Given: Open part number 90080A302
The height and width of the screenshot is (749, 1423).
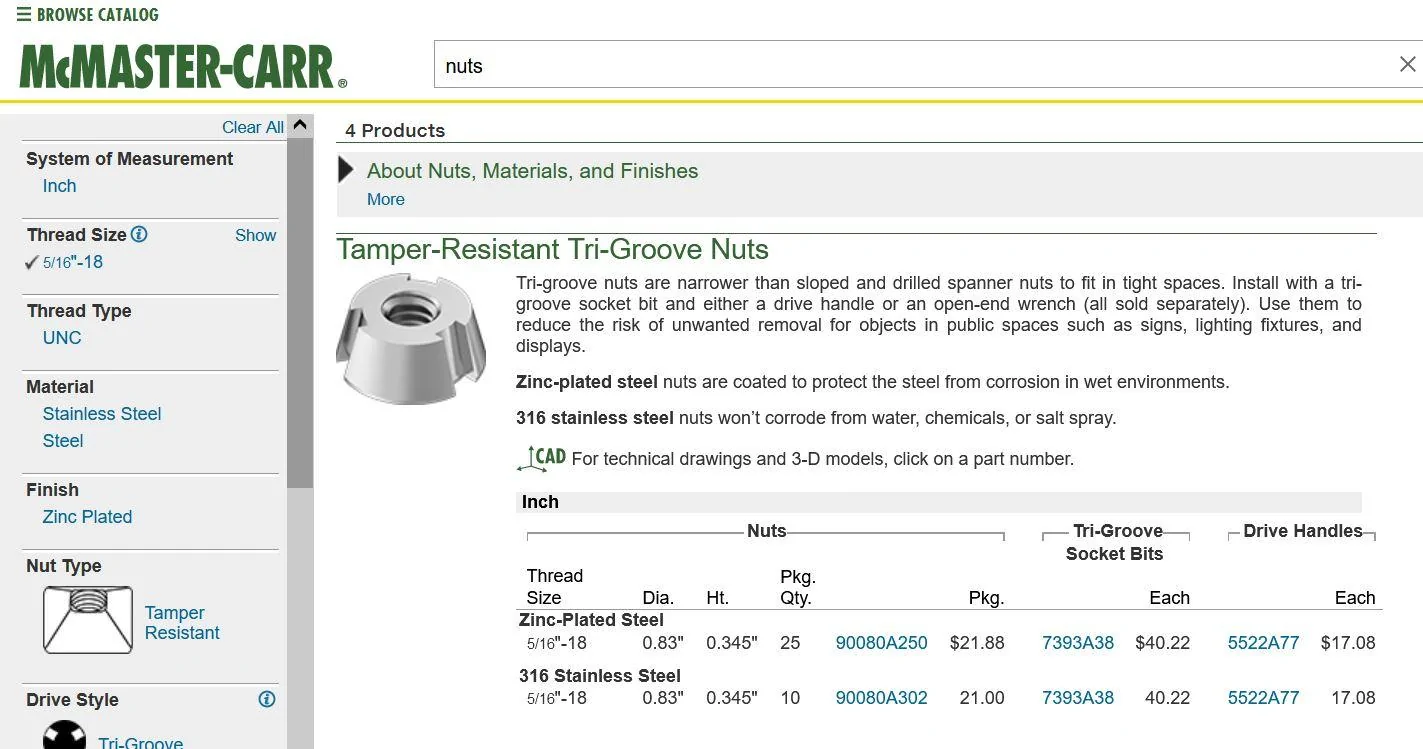Looking at the screenshot, I should (882, 698).
